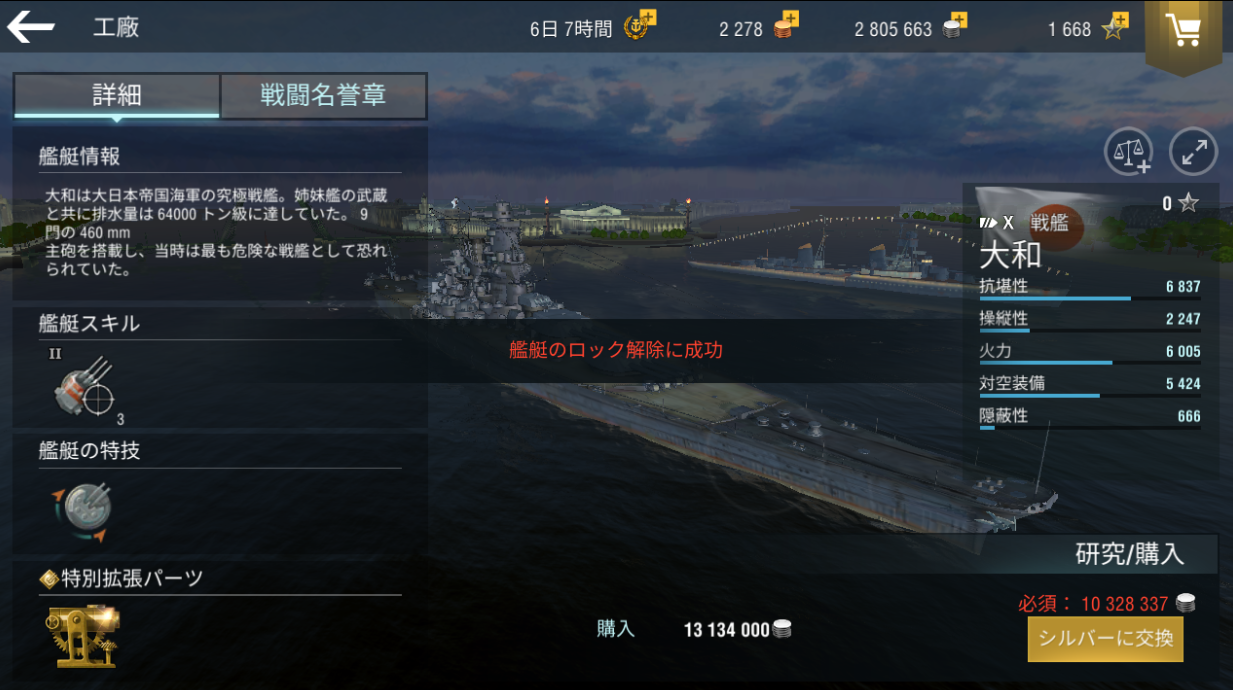Click the 研究/購入 header
Screen dimensions: 1233x690
pos(1130,554)
